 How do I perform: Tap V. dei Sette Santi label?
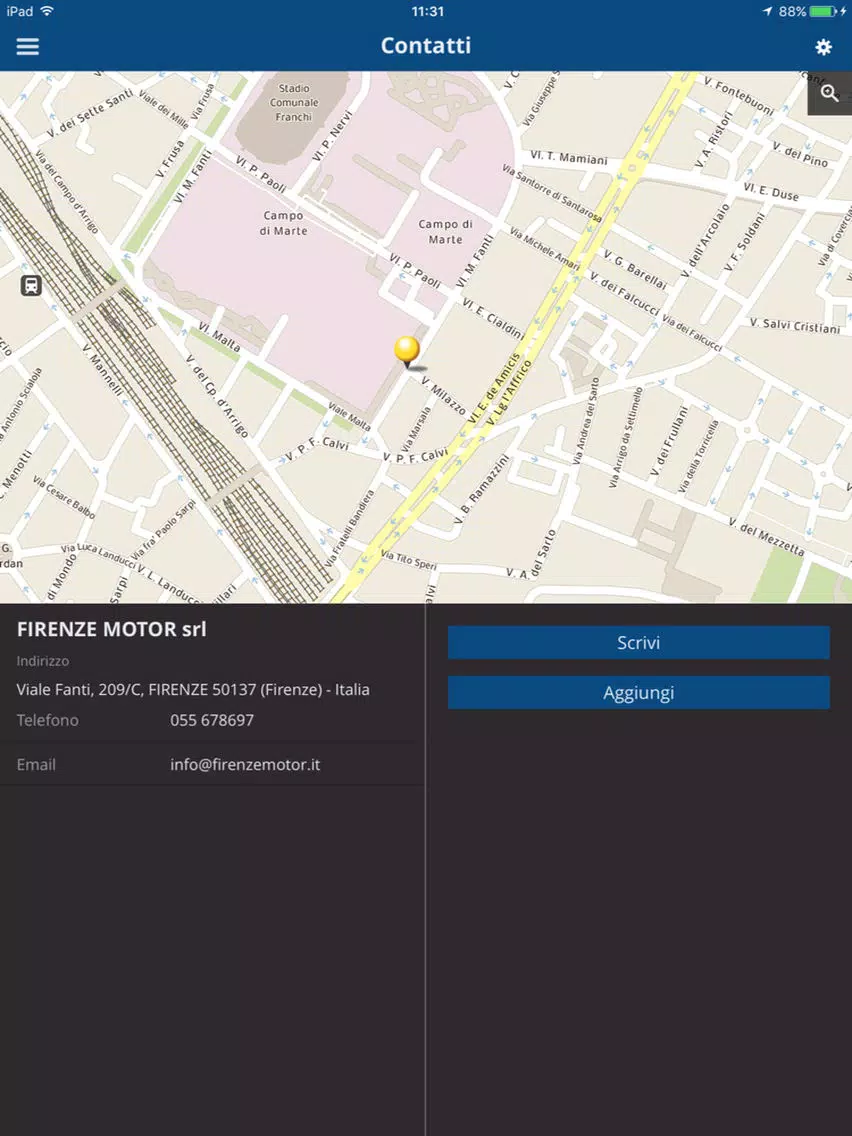(x=90, y=112)
